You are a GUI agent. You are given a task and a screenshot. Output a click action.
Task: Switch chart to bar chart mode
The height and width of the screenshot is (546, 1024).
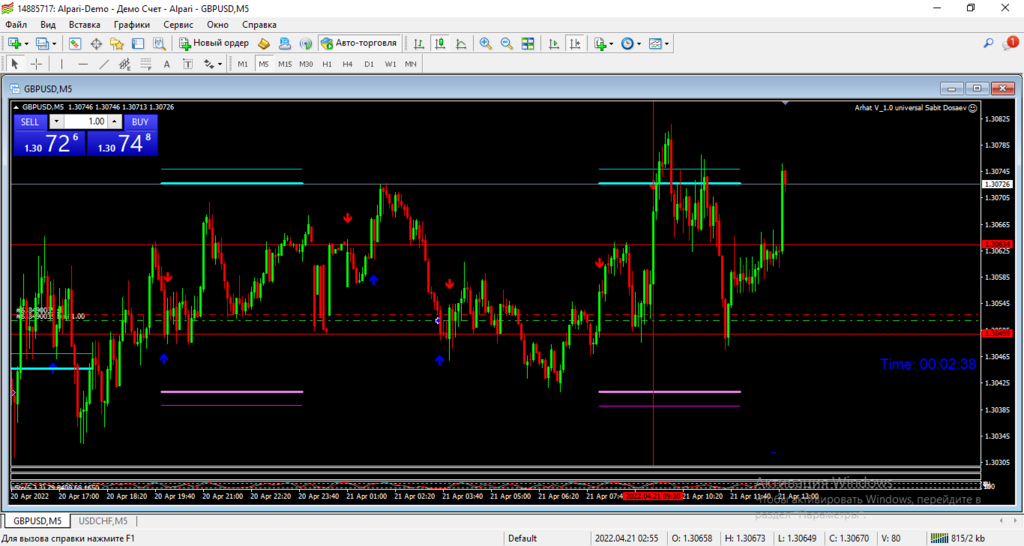(x=419, y=44)
